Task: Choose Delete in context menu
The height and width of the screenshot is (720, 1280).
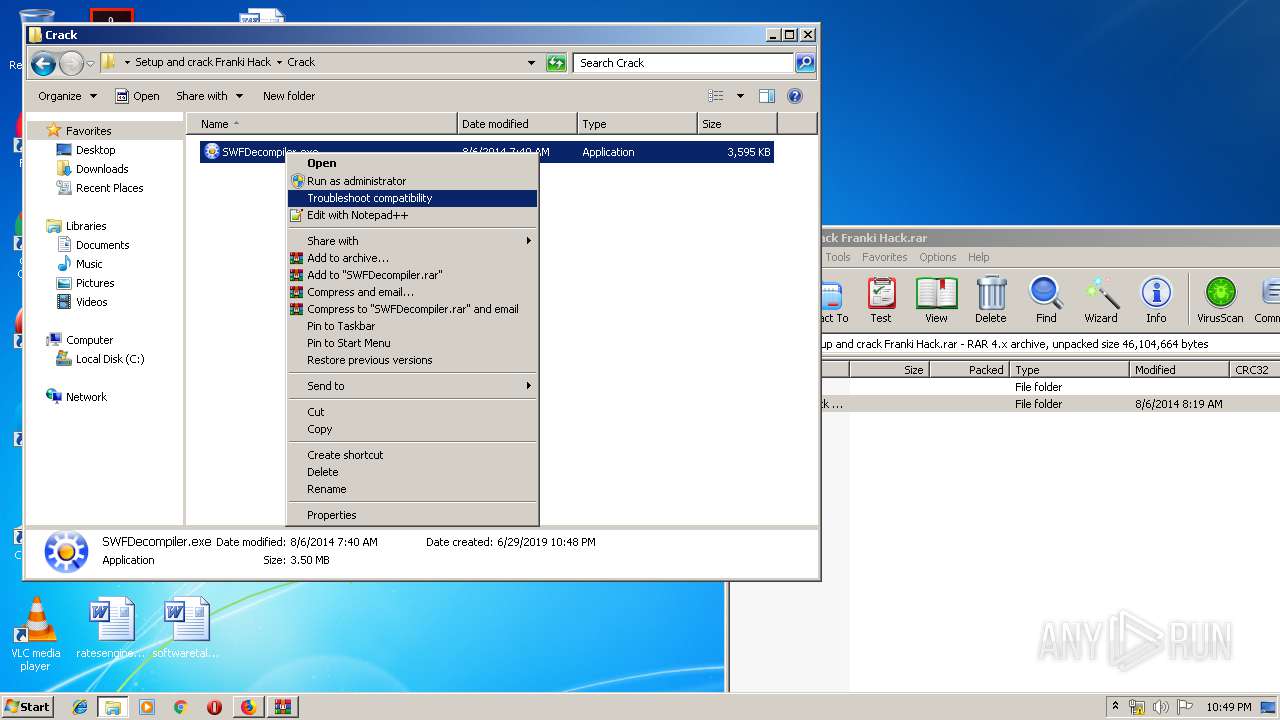Action: coord(412,472)
